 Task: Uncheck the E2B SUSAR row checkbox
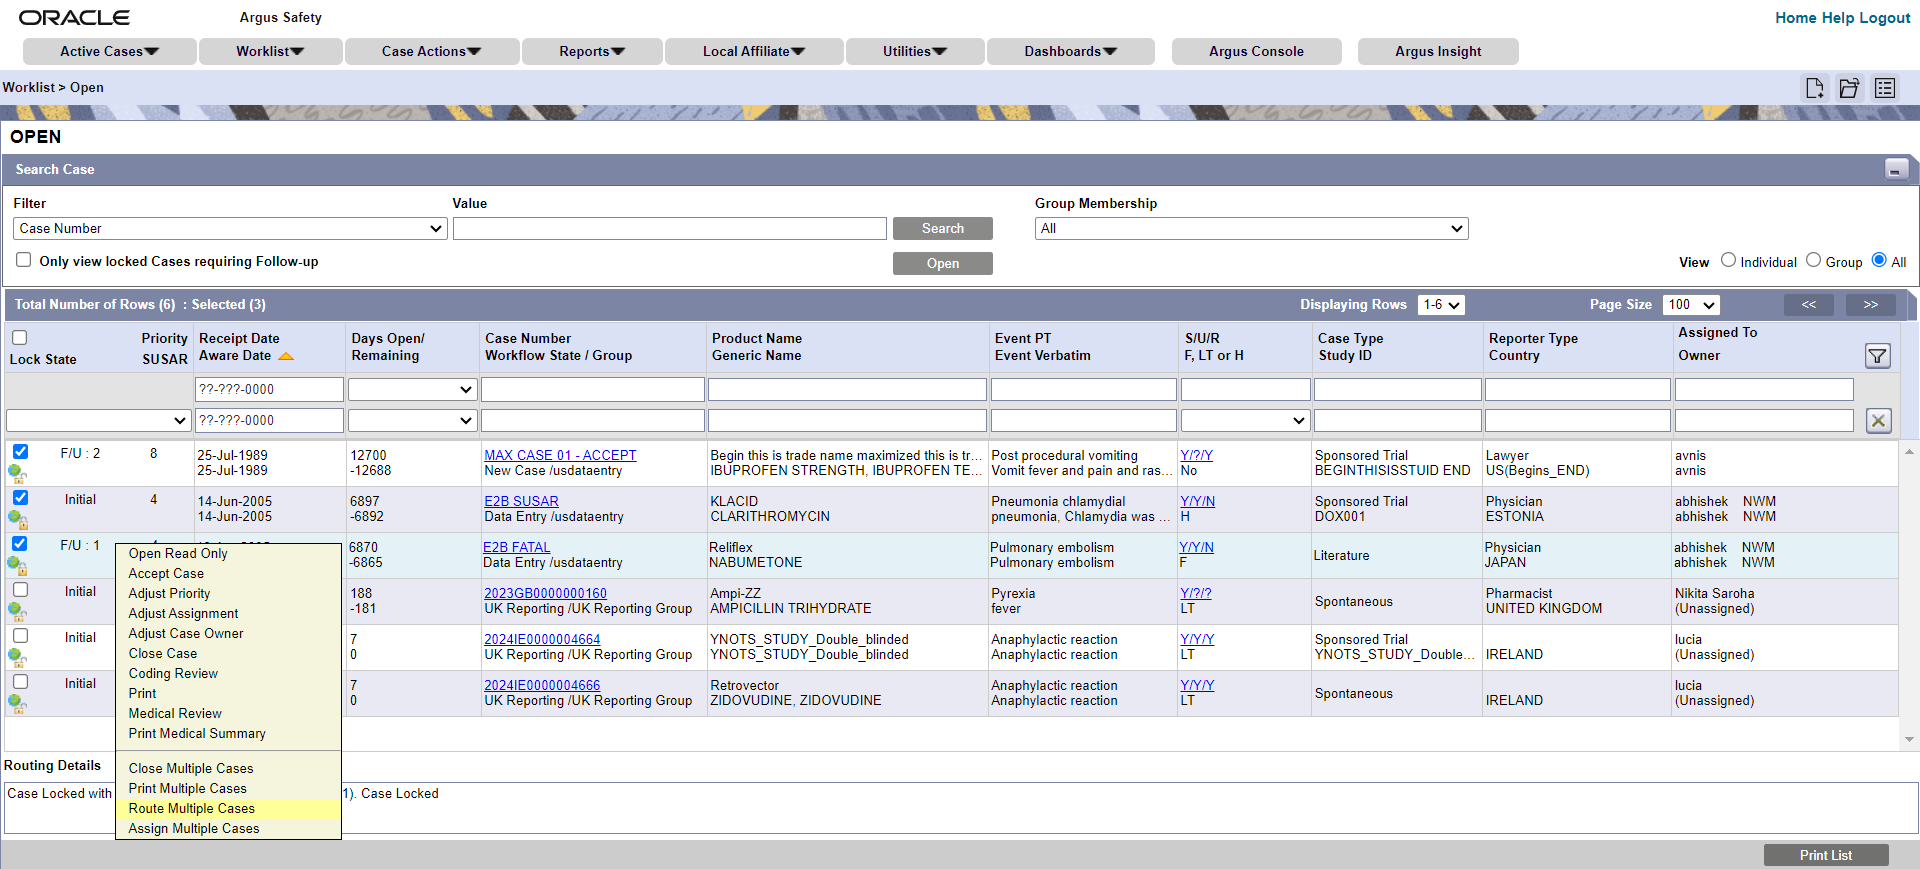(x=20, y=498)
